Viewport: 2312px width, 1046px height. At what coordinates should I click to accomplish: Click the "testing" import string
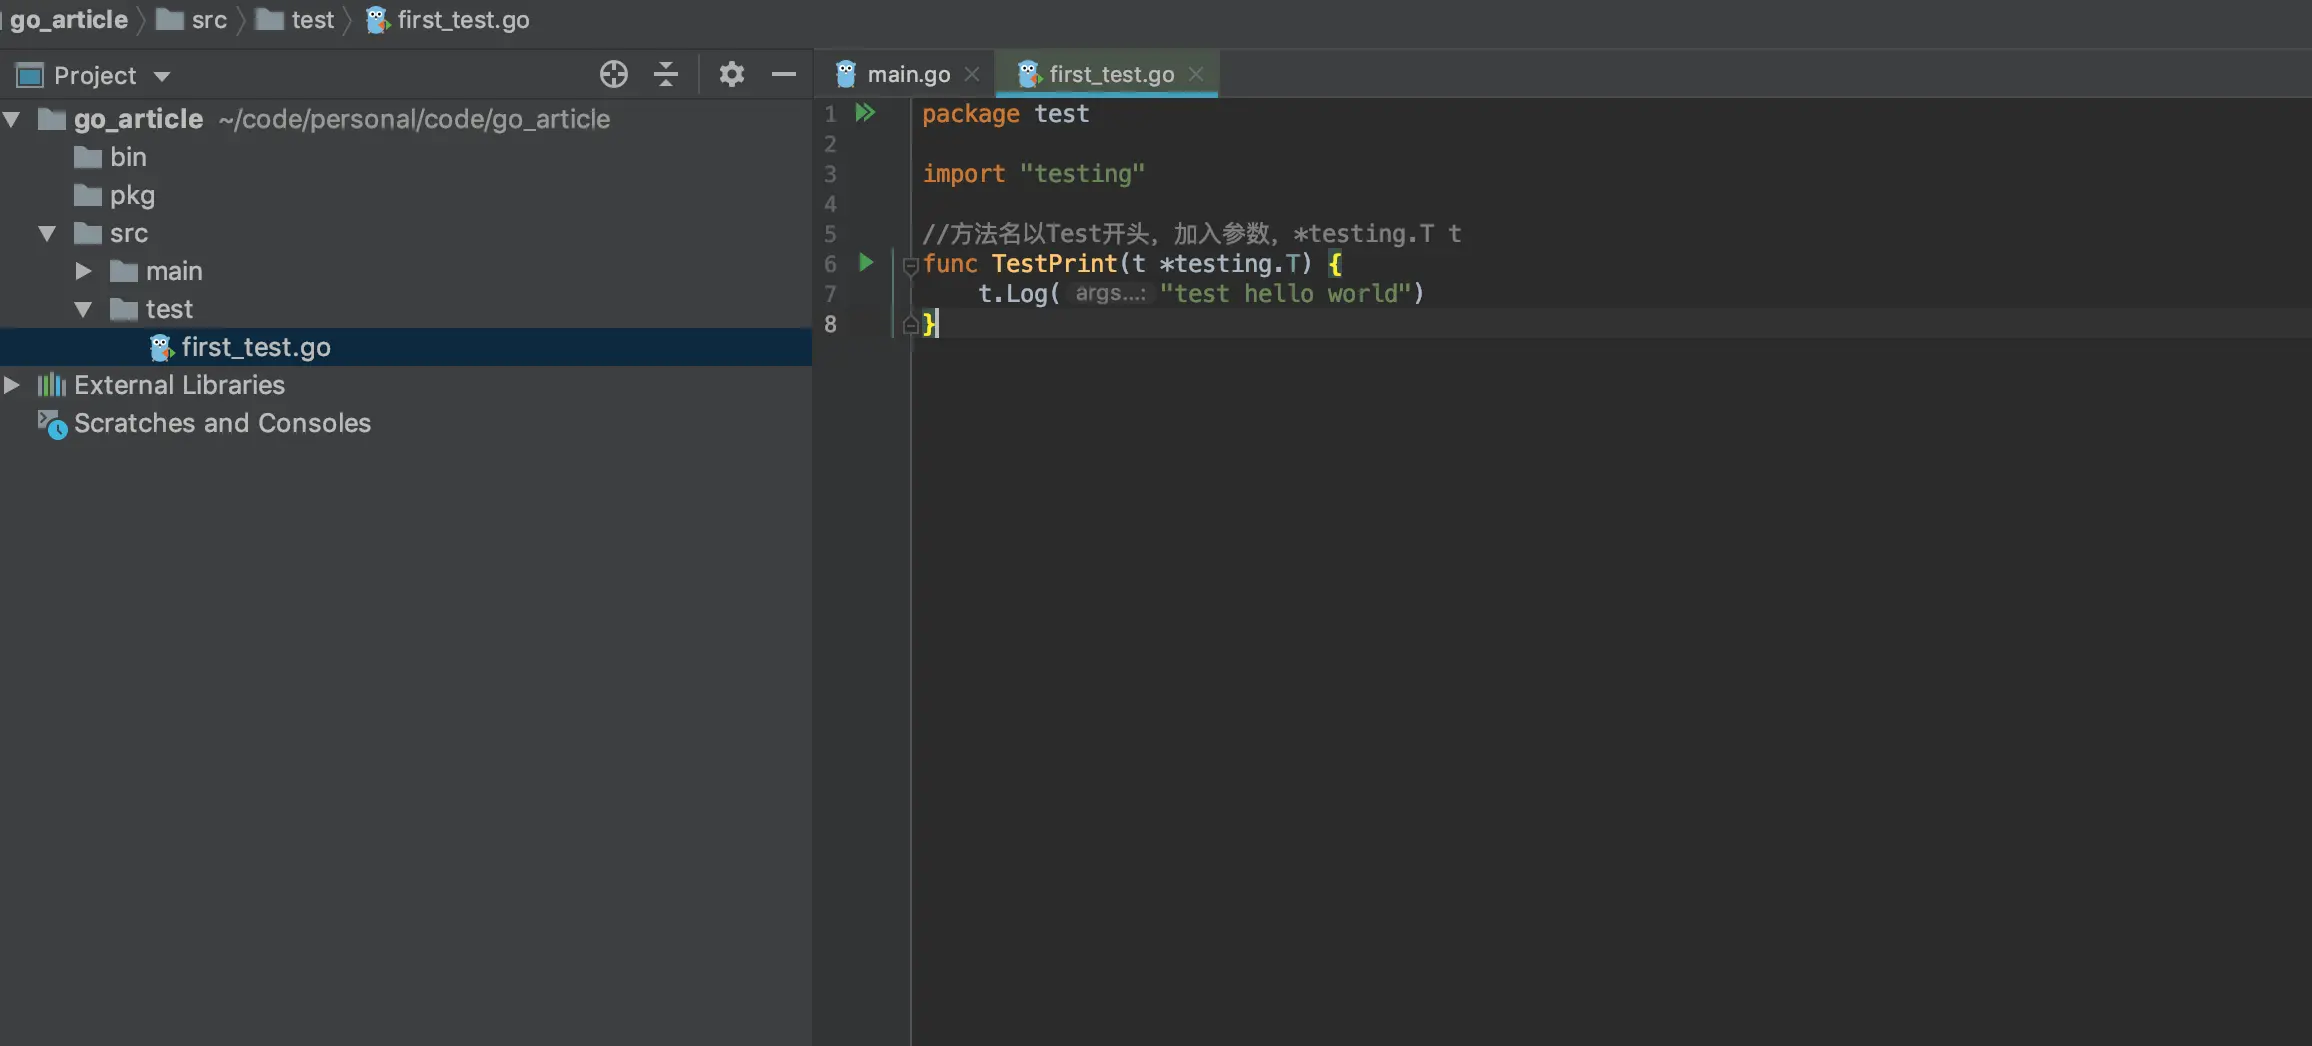pyautogui.click(x=1082, y=174)
